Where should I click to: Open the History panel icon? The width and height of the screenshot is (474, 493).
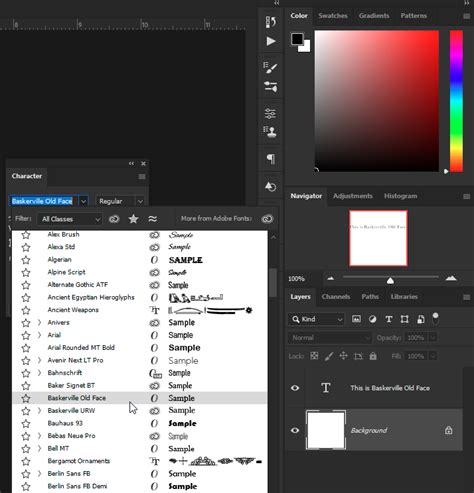pos(271,187)
